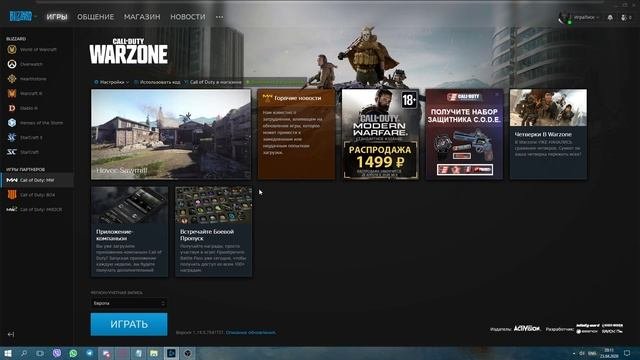640x360 pixels.
Task: Open File Explorer from the taskbar
Action: coord(154,353)
